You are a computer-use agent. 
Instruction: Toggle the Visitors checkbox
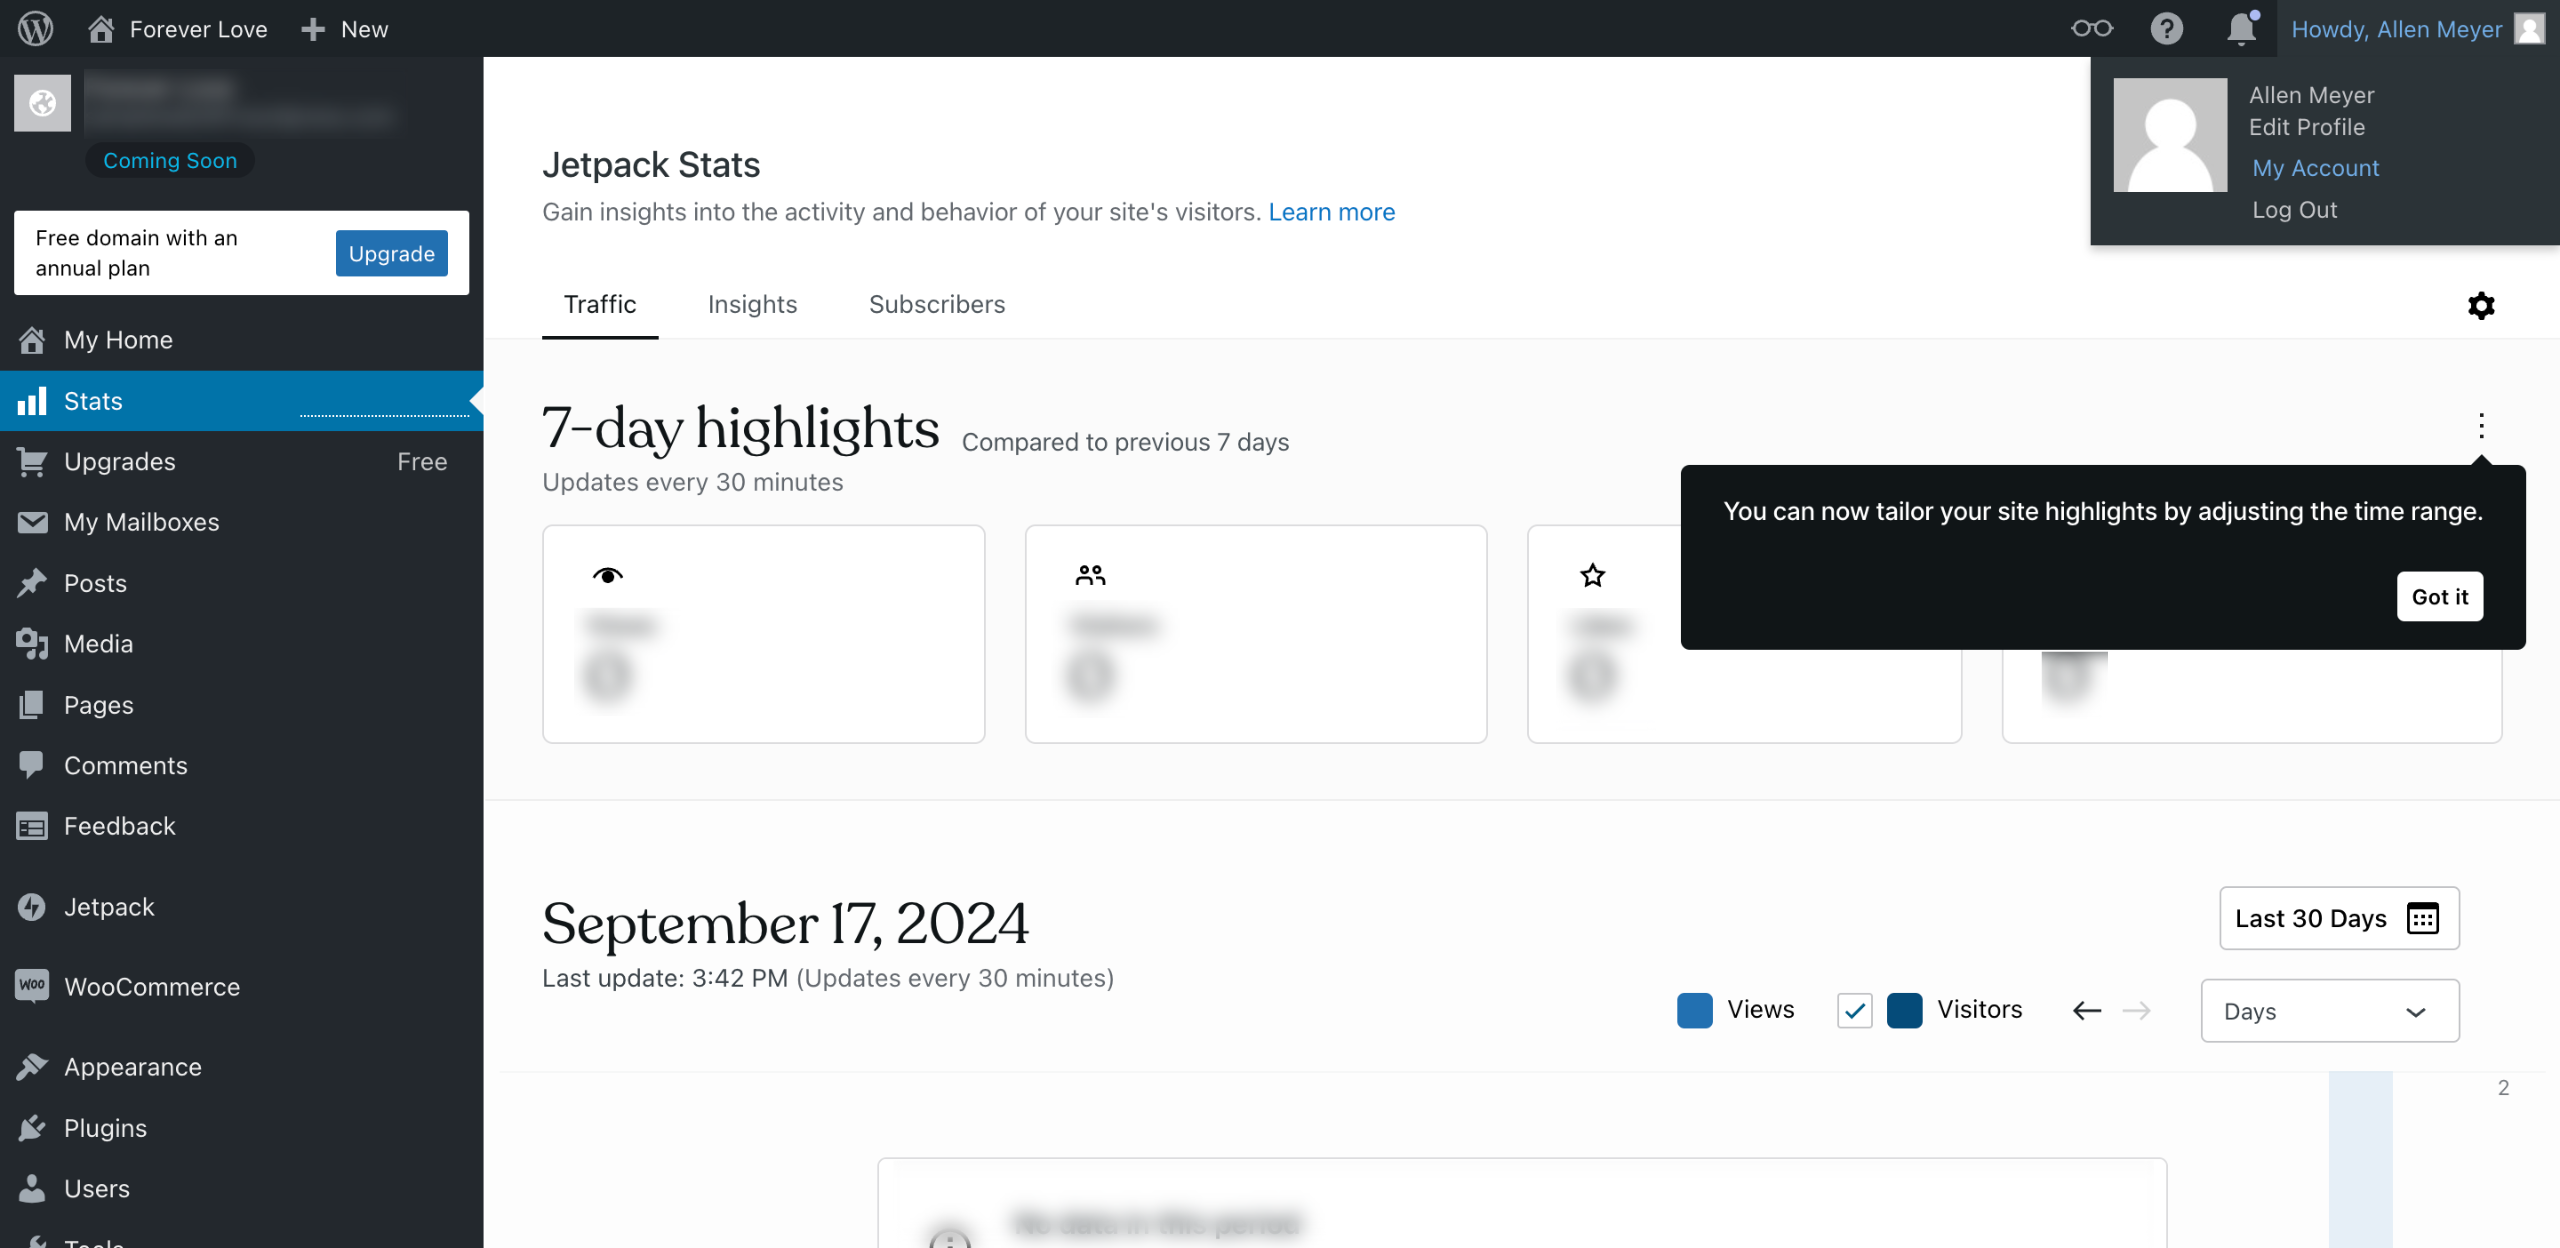[1854, 1010]
